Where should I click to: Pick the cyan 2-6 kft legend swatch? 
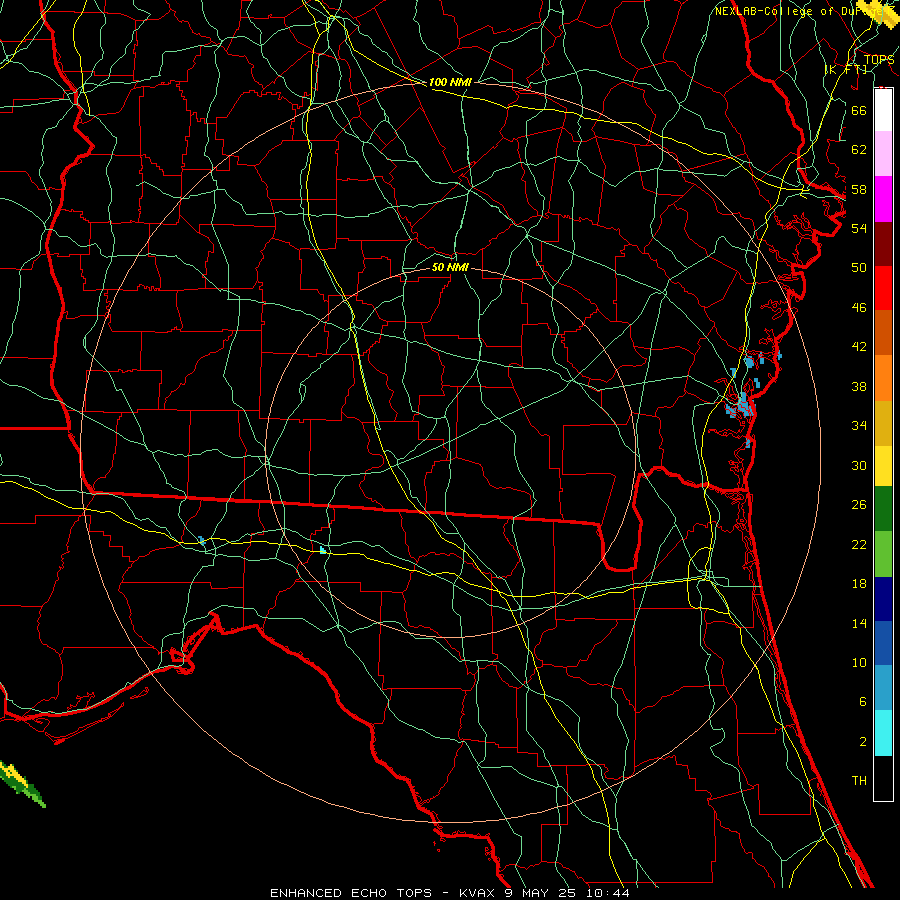[883, 733]
